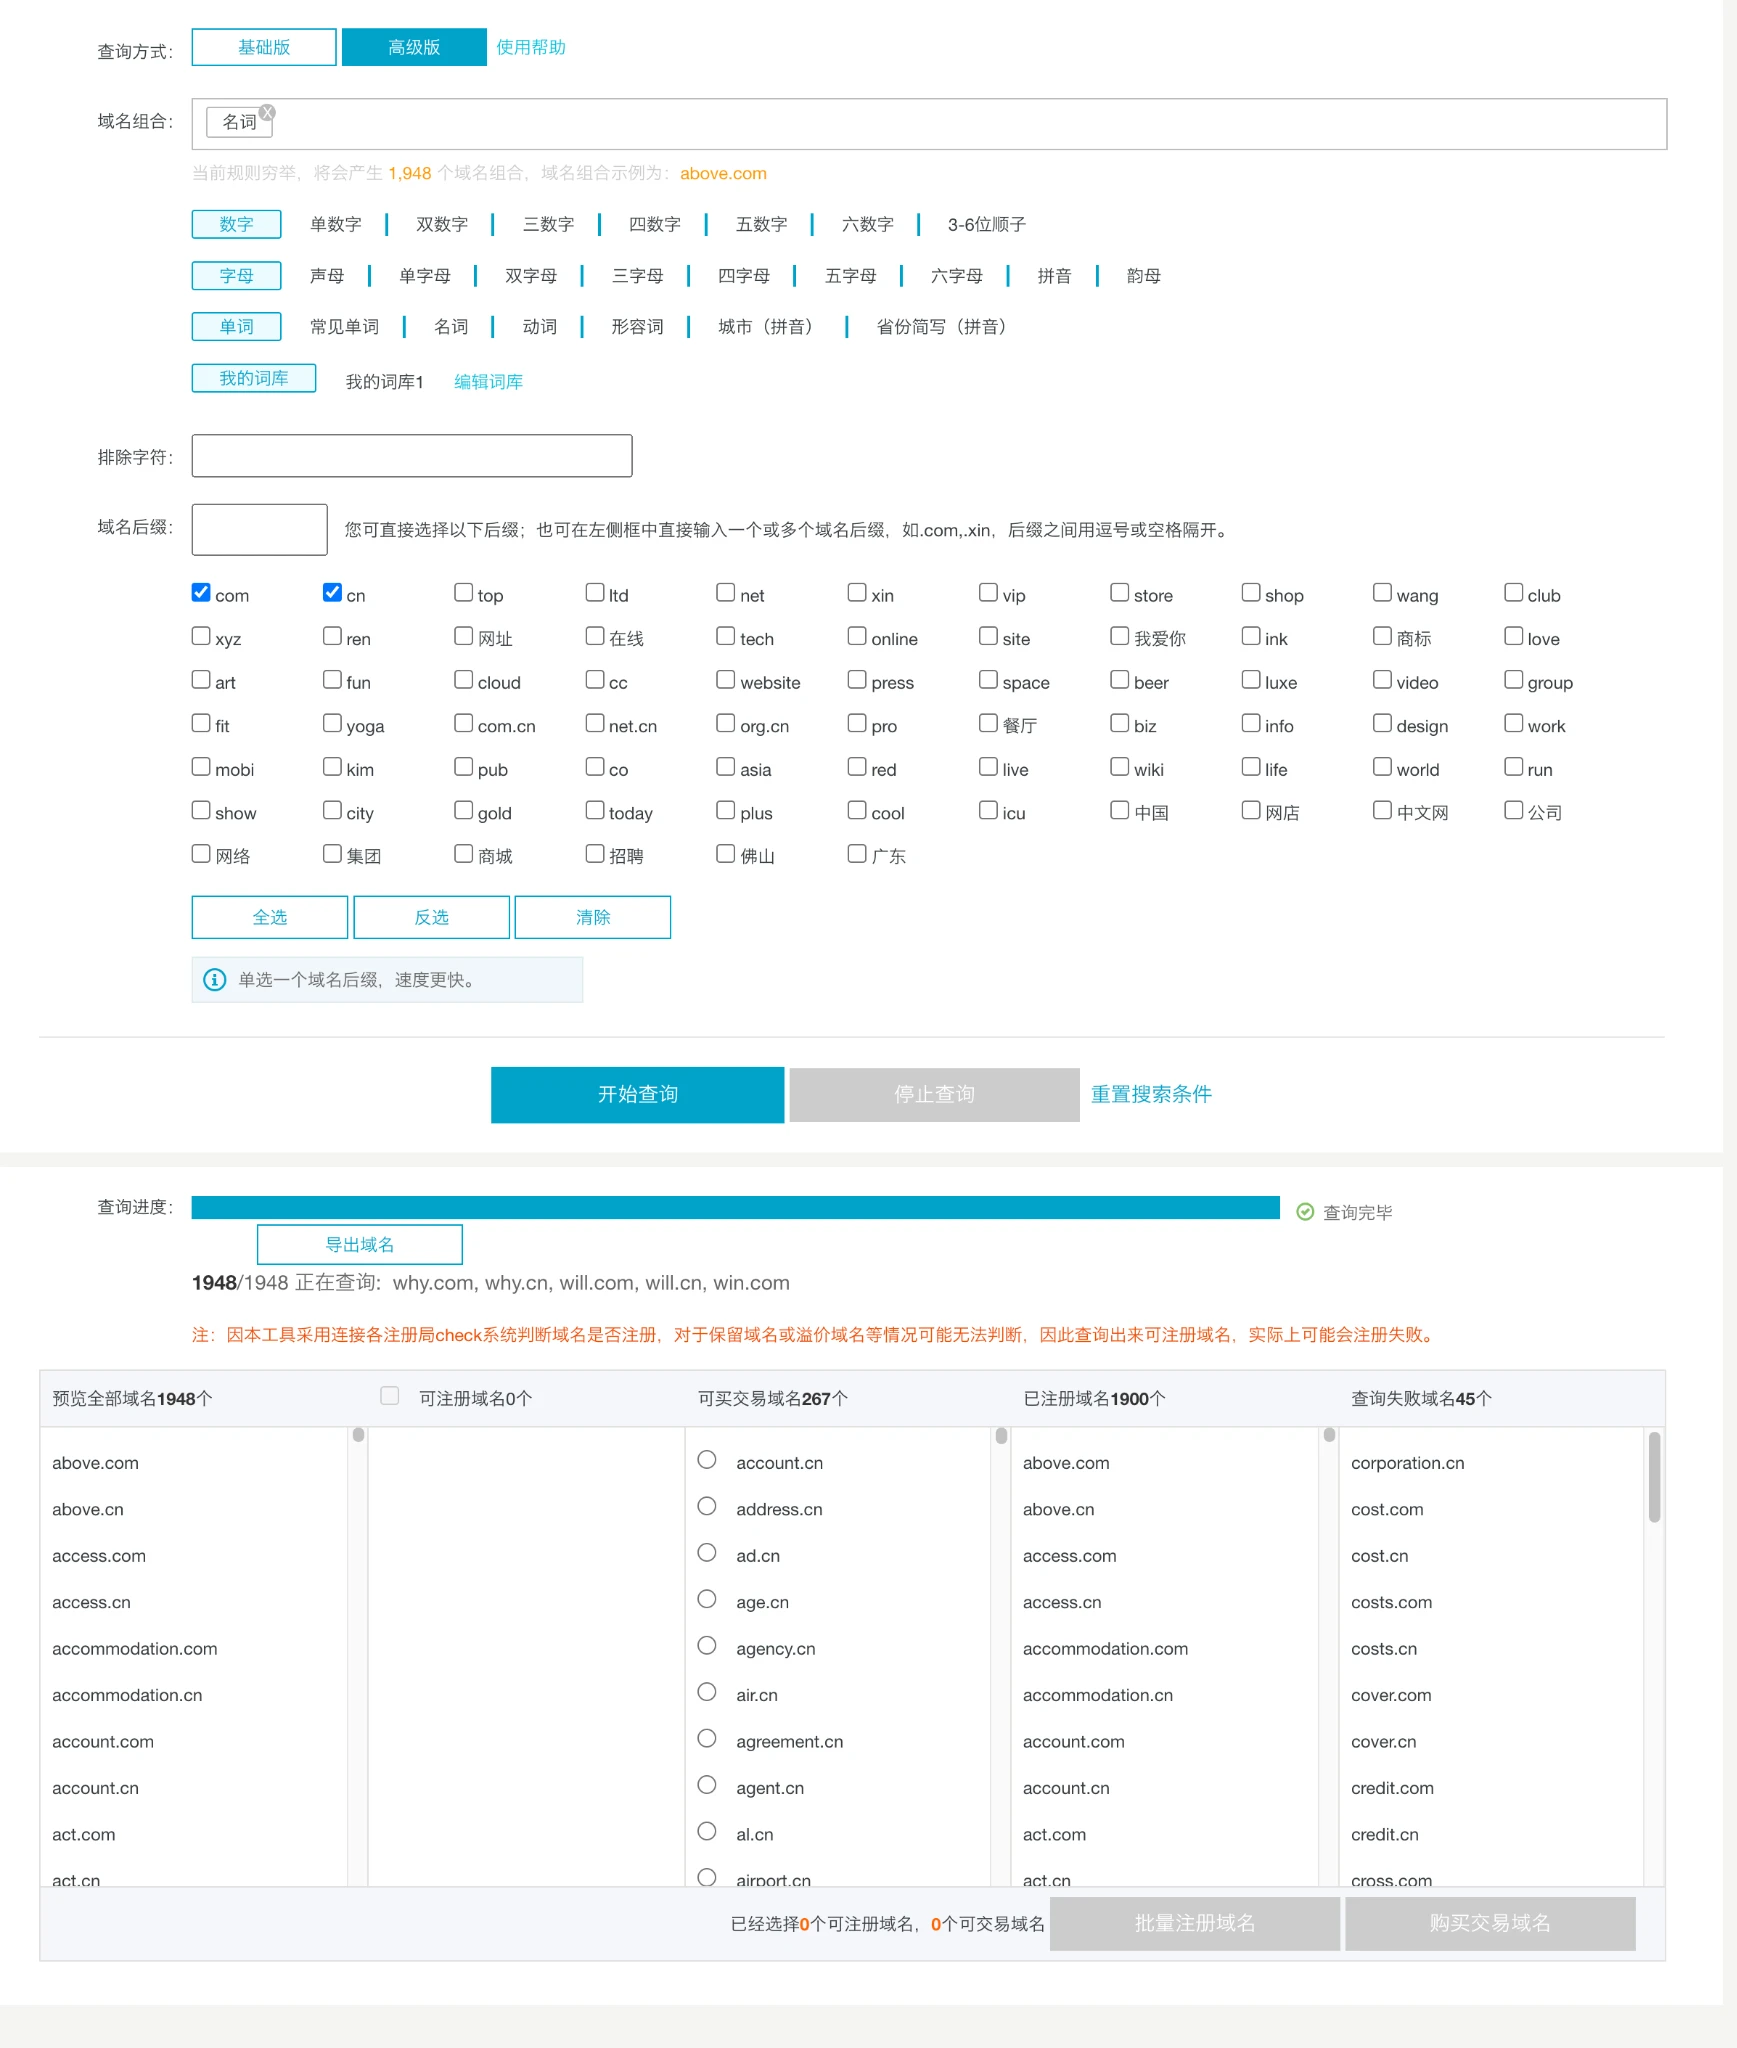The width and height of the screenshot is (1737, 2048).
Task: Enable the xyz suffix checkbox
Action: click(x=201, y=636)
